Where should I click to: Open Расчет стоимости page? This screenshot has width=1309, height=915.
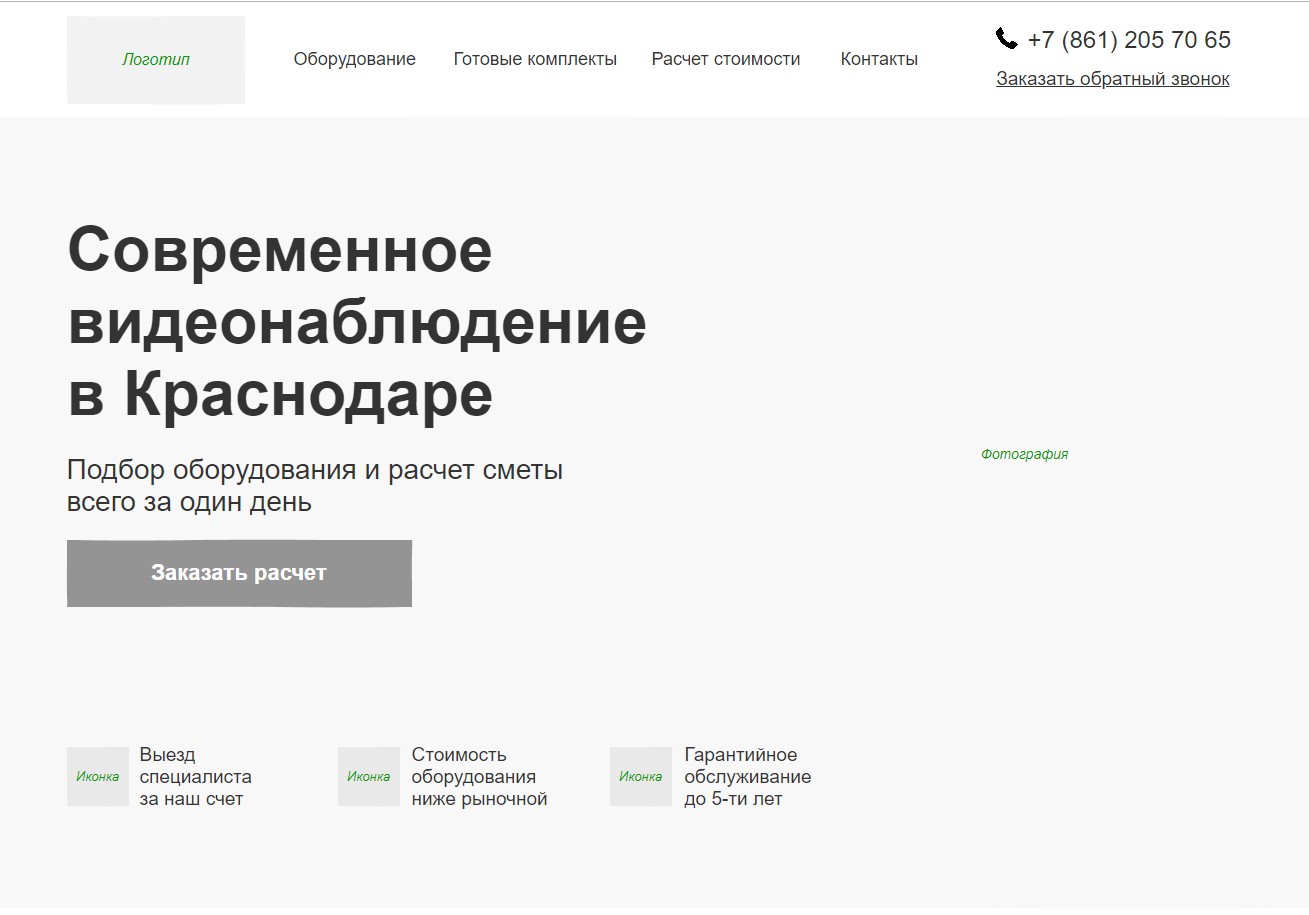pyautogui.click(x=726, y=59)
